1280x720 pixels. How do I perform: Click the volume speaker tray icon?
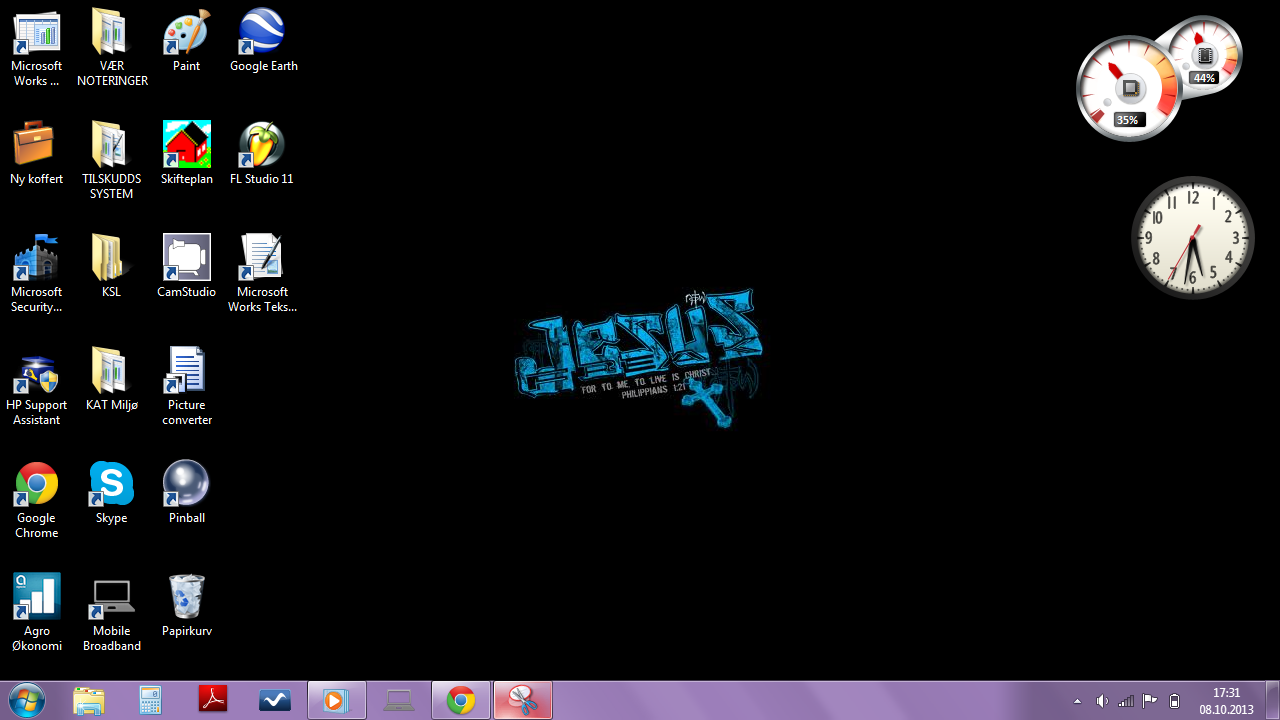coord(1102,701)
